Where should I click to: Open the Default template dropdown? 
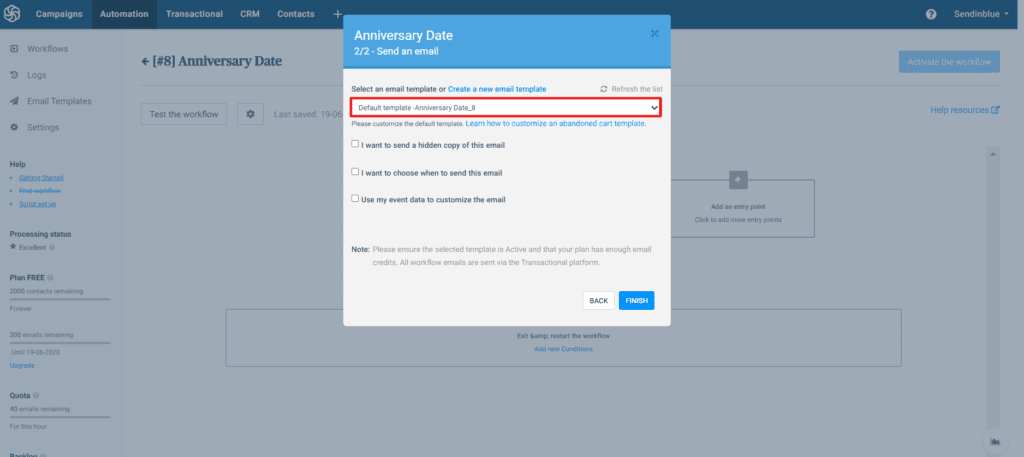(506, 107)
